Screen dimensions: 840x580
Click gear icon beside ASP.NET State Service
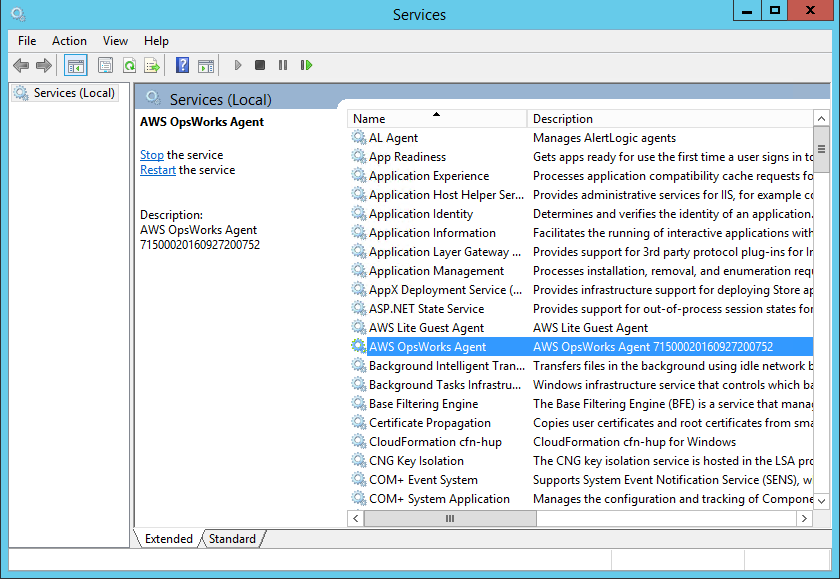click(358, 308)
